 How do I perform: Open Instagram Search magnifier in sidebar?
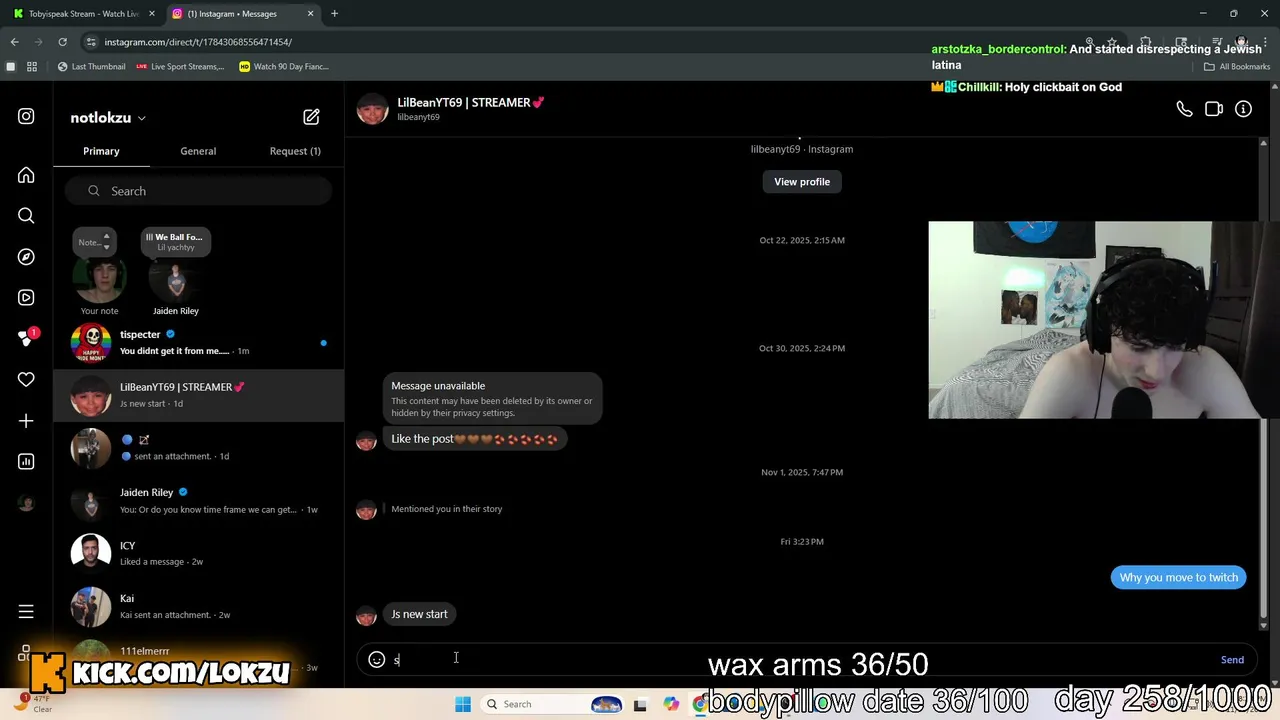26,215
